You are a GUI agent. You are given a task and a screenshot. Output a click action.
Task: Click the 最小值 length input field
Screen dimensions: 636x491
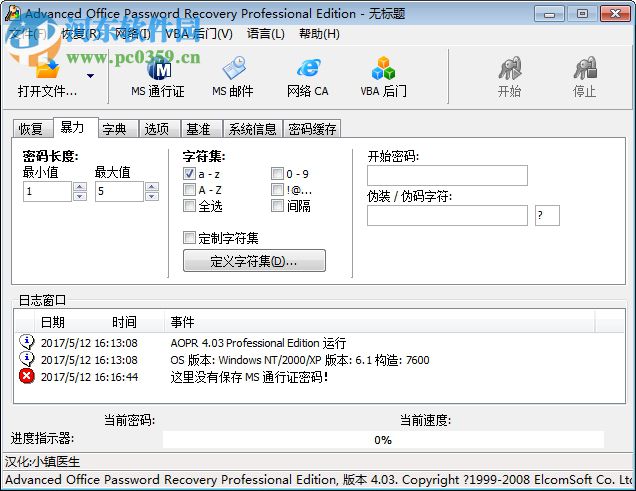click(x=47, y=191)
